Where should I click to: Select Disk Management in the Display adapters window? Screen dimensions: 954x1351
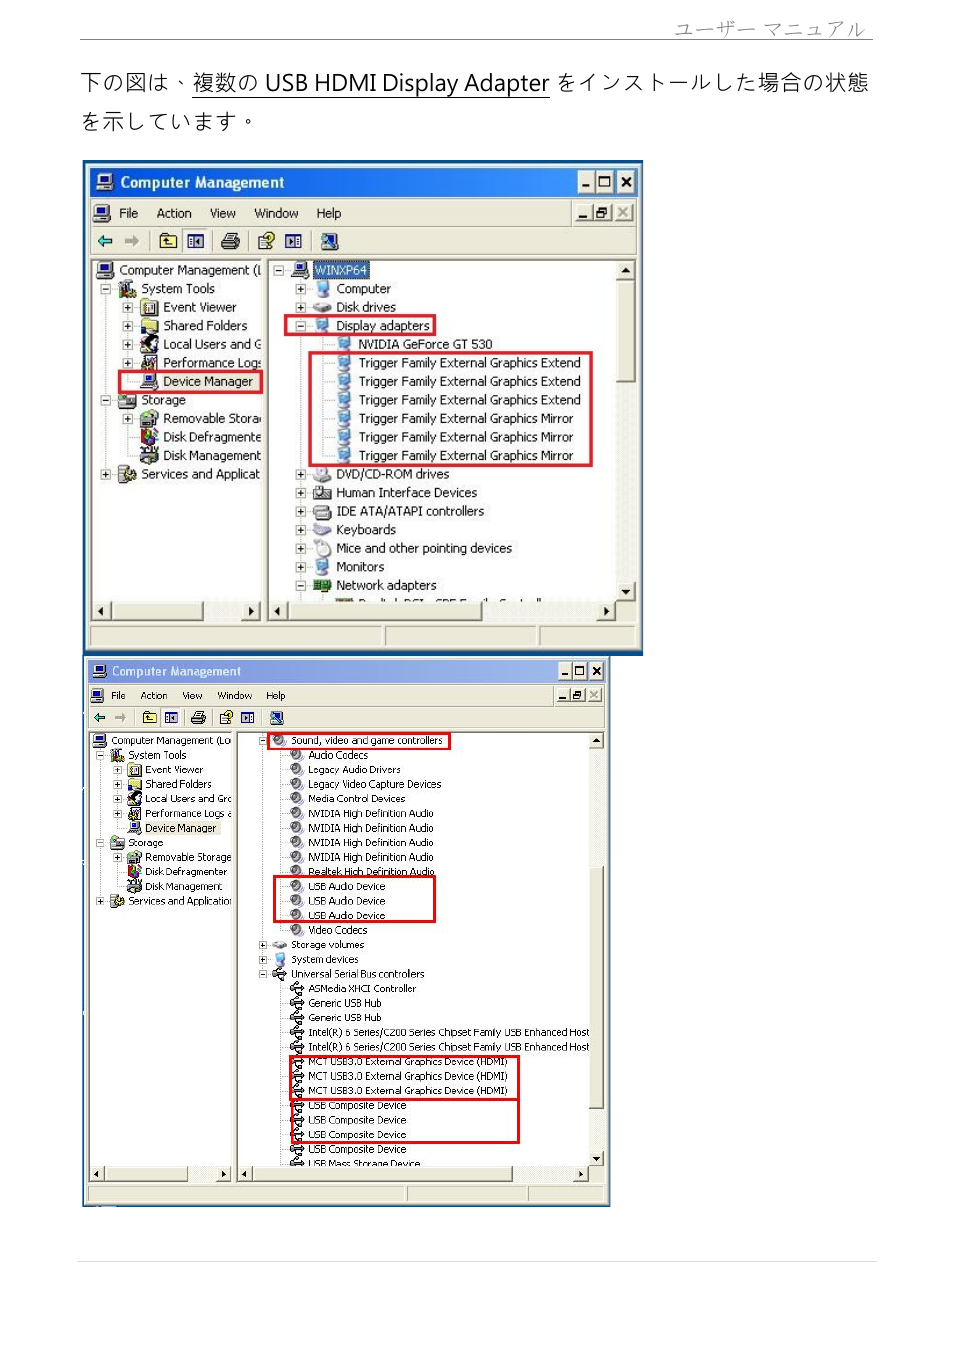point(212,455)
